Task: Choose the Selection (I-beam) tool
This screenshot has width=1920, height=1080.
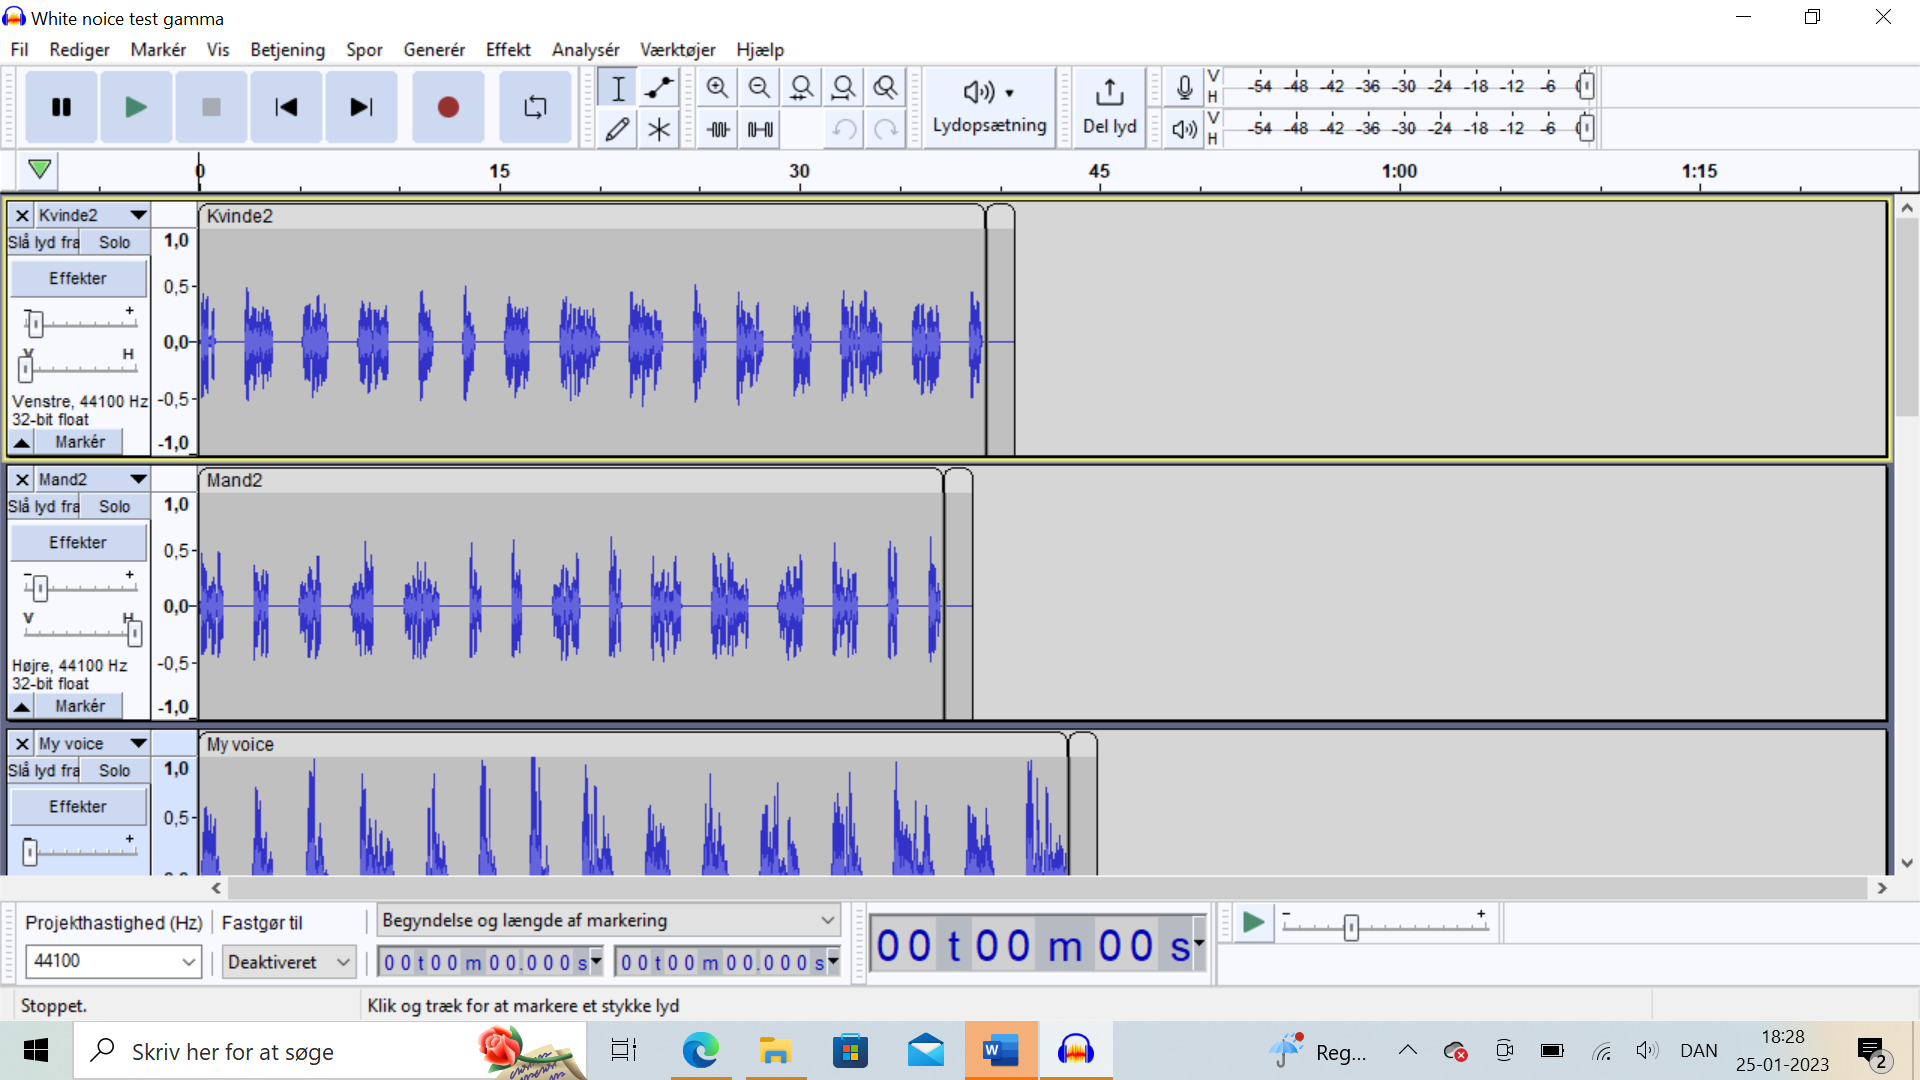Action: pos(618,88)
